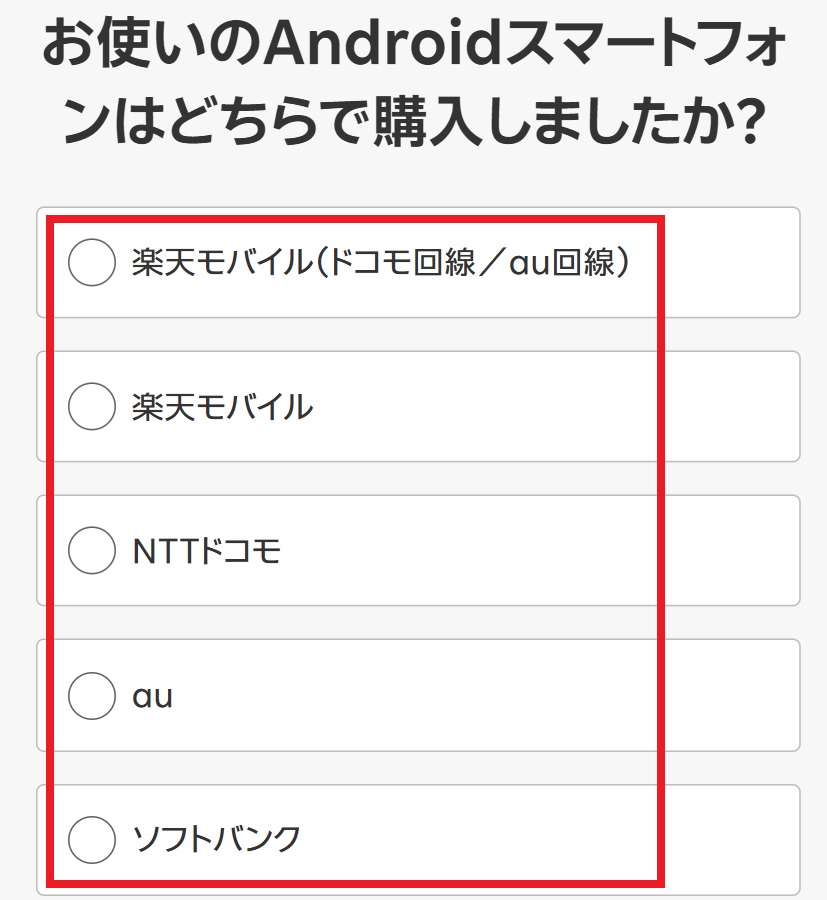Select the NTTドコモ radio button

click(92, 551)
